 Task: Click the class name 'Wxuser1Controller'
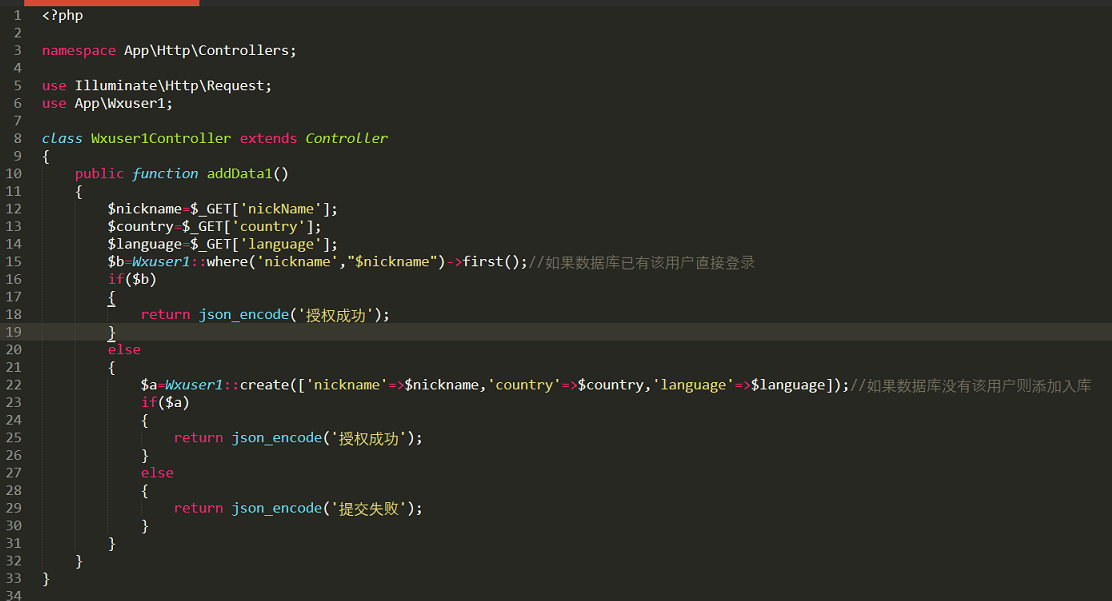(161, 138)
